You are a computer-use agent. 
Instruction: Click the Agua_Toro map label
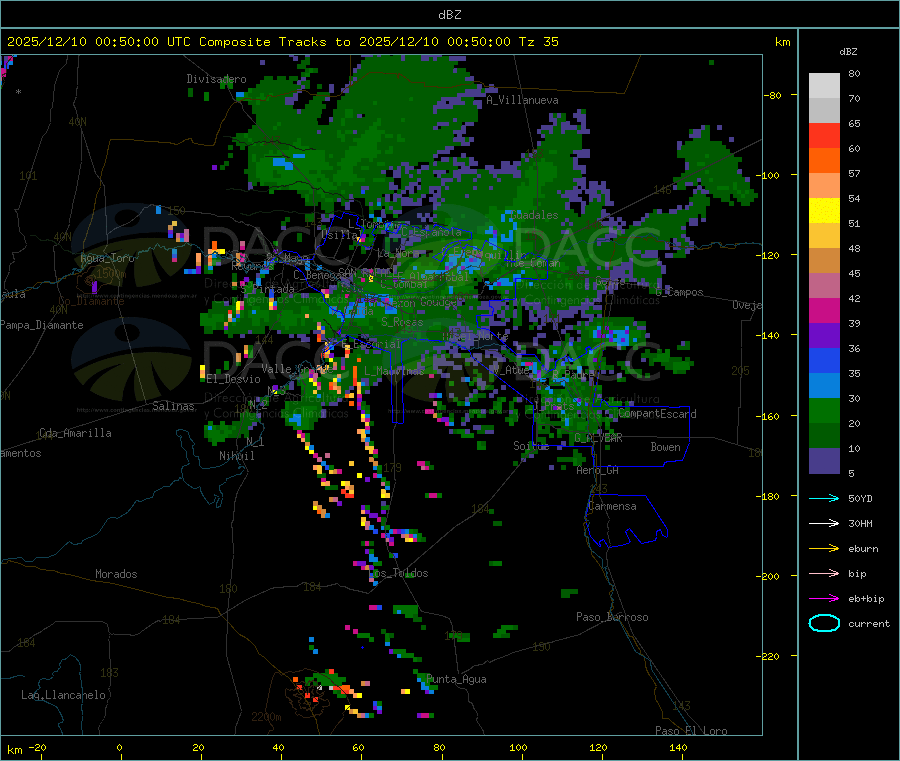(x=107, y=258)
